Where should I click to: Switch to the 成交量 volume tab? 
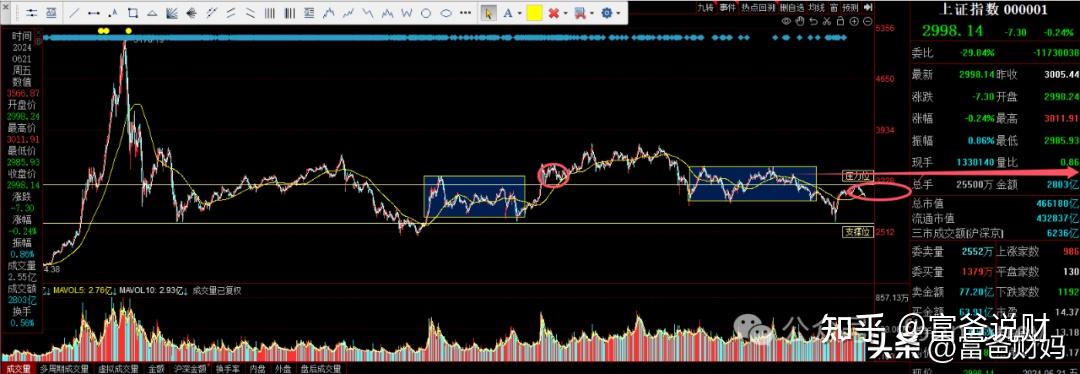19,368
